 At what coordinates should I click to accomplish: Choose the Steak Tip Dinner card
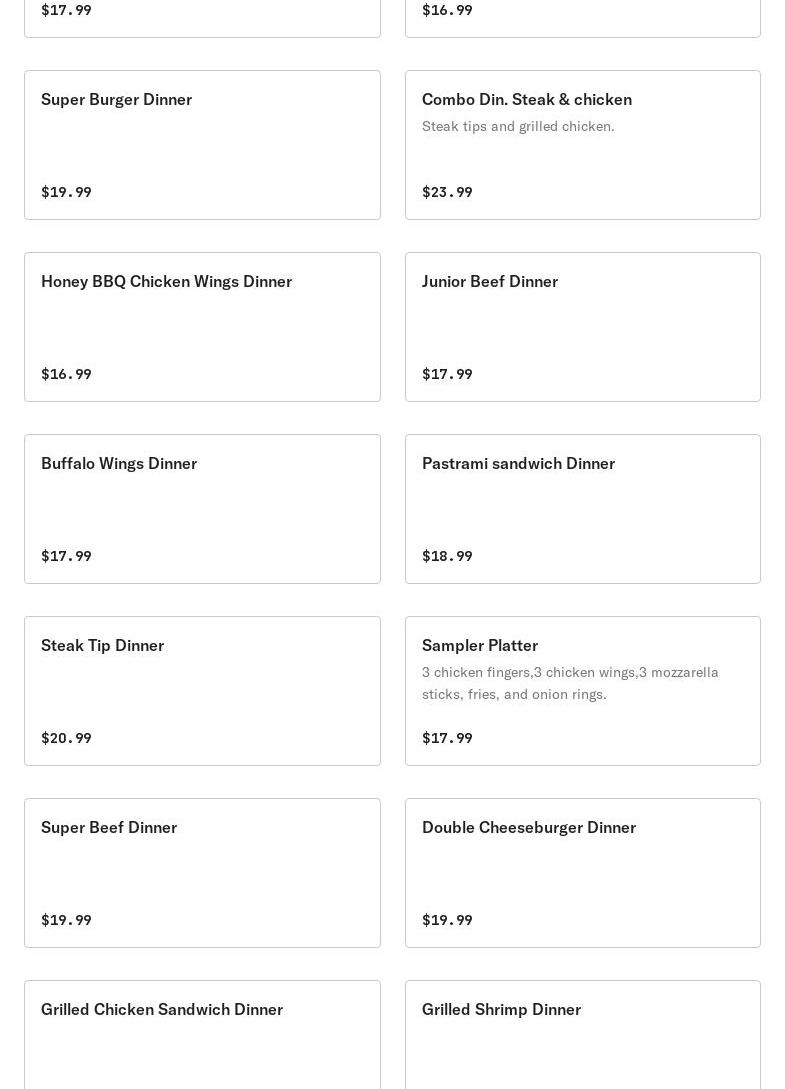coord(202,690)
